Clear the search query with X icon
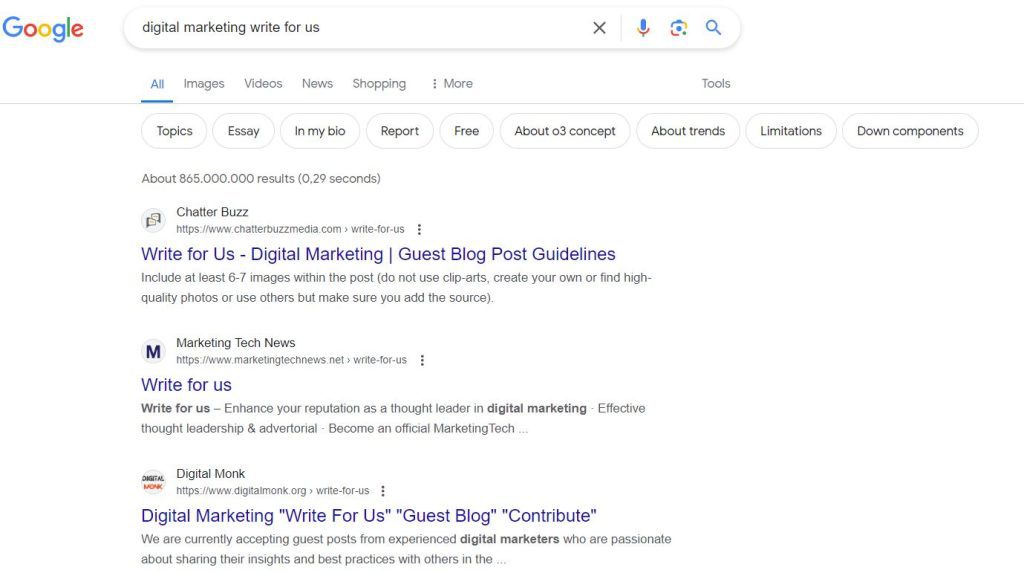 [599, 27]
